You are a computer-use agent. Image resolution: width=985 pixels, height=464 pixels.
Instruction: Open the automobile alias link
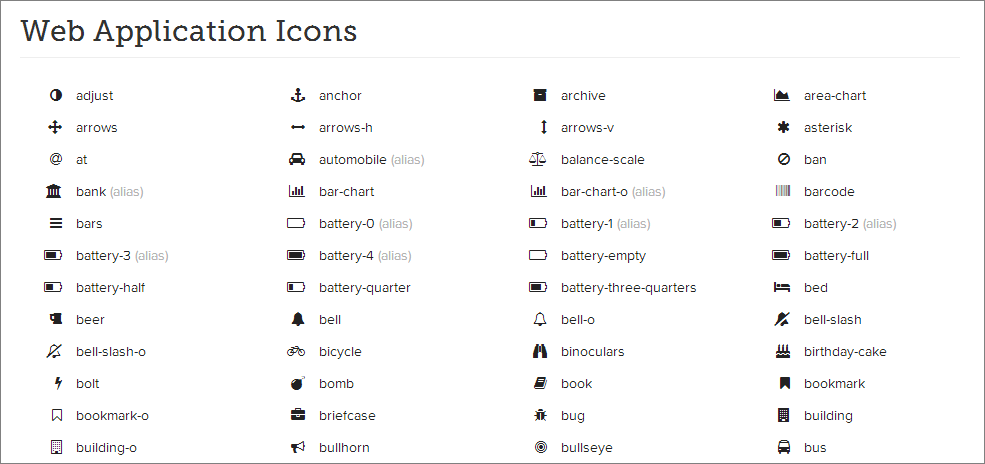[x=371, y=159]
